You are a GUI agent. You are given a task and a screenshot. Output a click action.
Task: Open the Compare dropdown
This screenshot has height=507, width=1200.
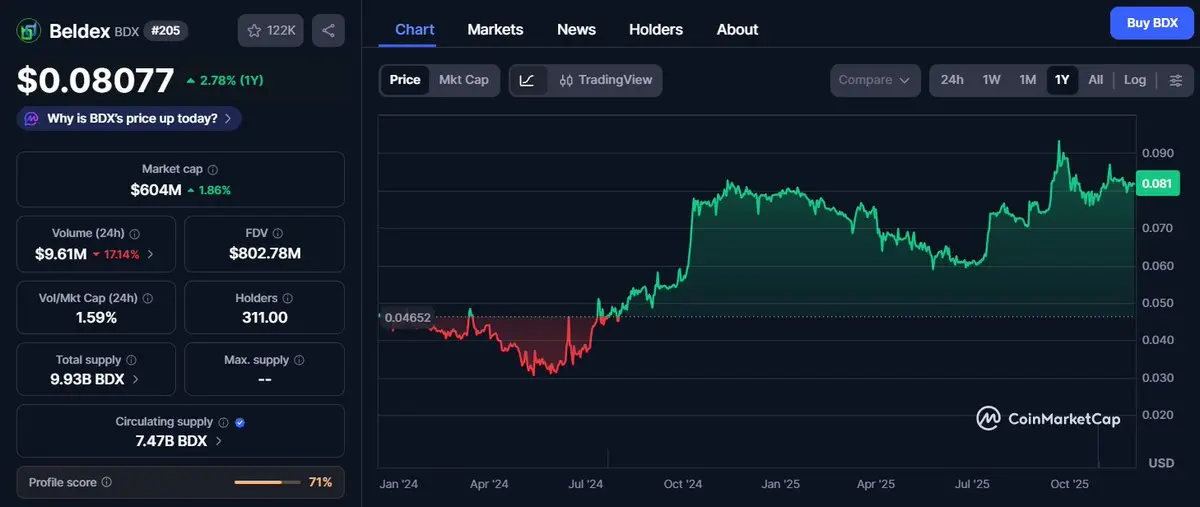tap(875, 80)
